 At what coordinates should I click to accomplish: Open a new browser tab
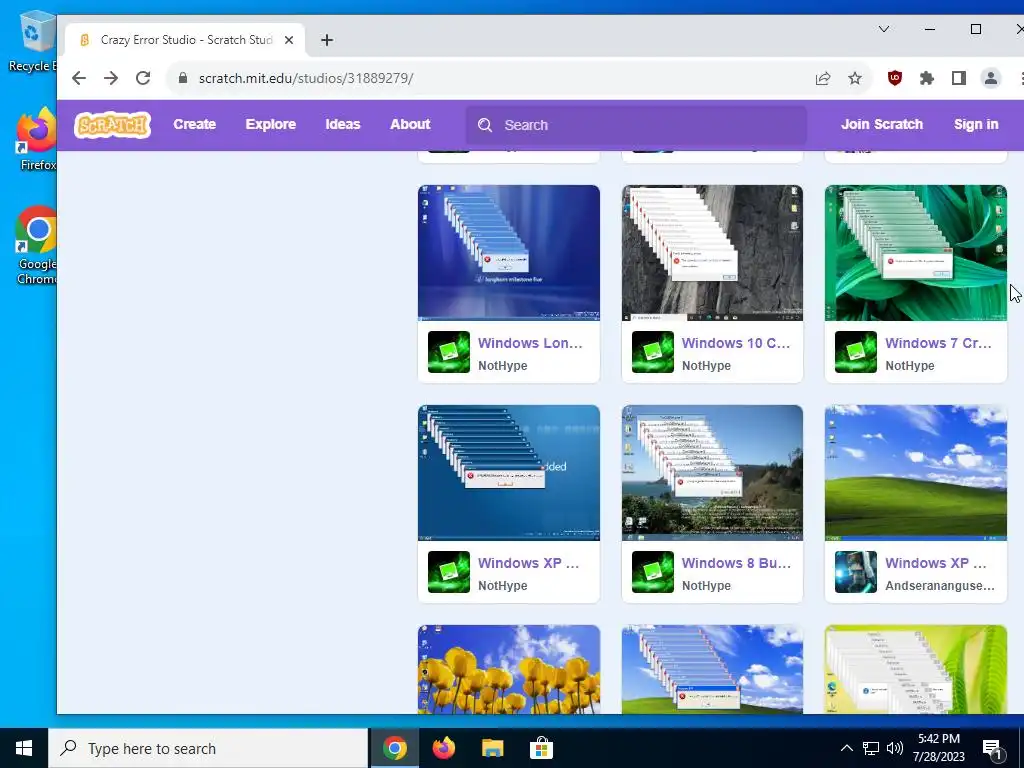click(327, 40)
